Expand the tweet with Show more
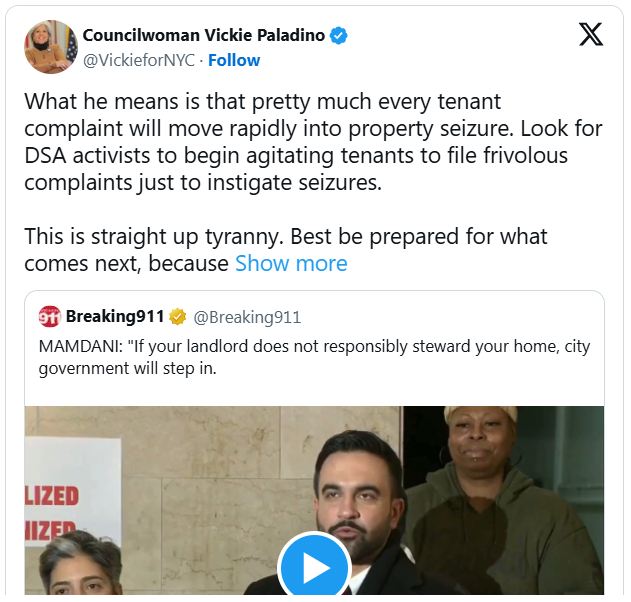Viewport: 631px width, 602px height. pos(291,263)
